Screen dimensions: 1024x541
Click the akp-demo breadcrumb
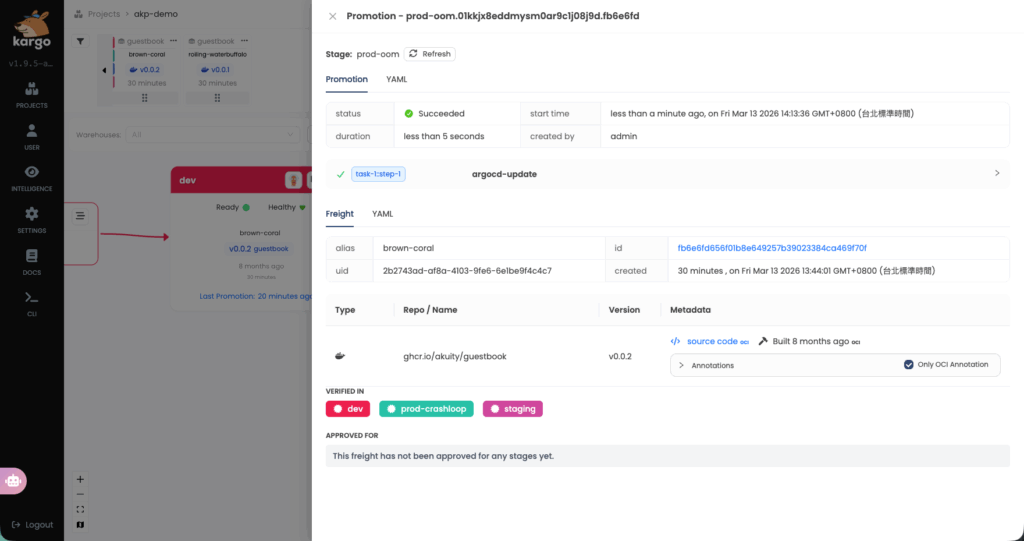click(x=155, y=14)
